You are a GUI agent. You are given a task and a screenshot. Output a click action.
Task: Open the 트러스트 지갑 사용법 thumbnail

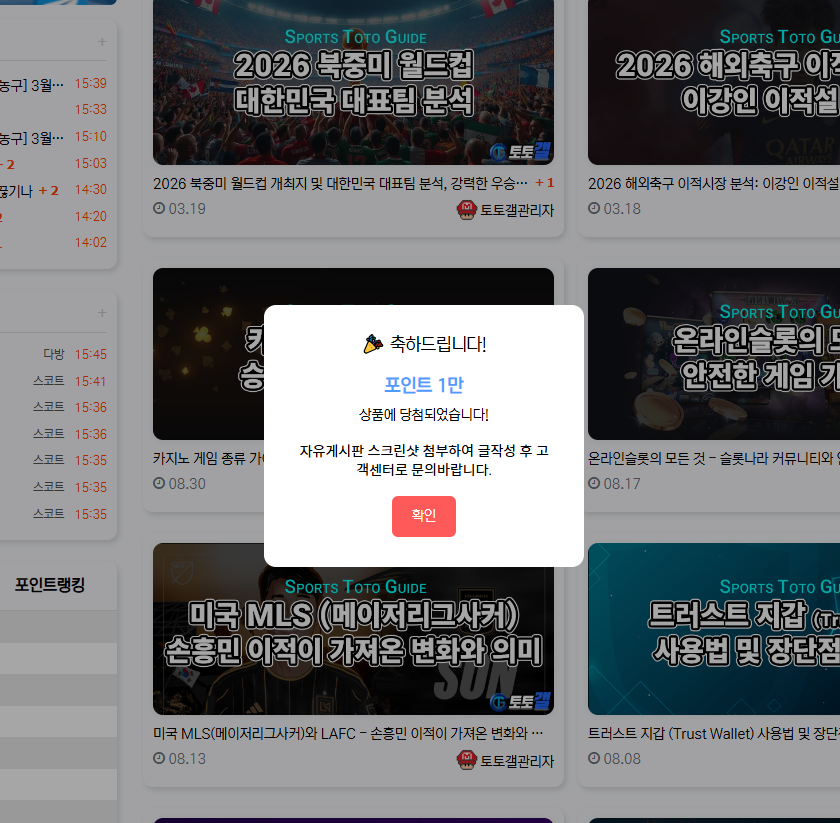point(714,629)
